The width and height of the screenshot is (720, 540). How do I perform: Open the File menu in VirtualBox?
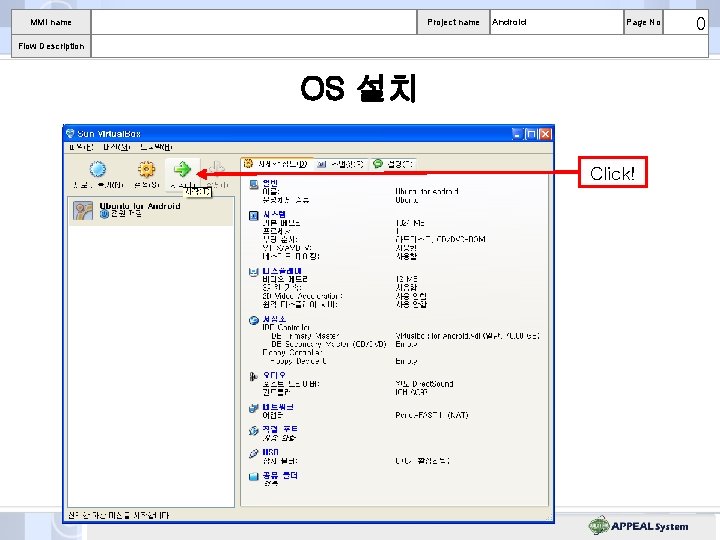coord(81,147)
